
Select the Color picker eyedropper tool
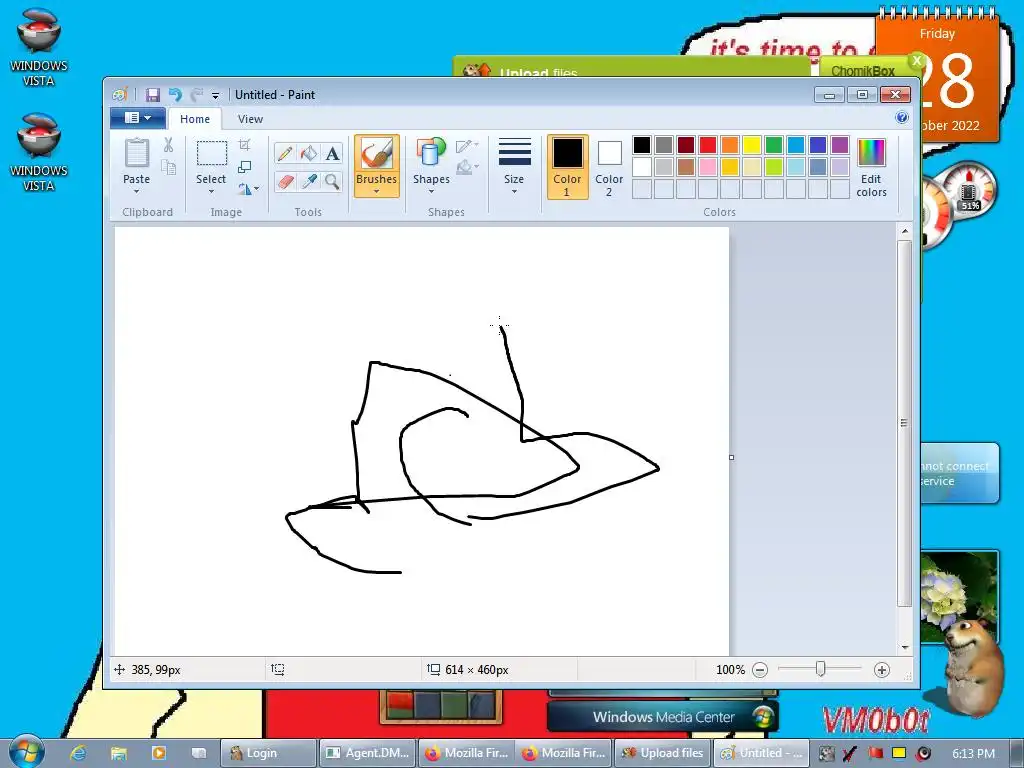(x=308, y=181)
